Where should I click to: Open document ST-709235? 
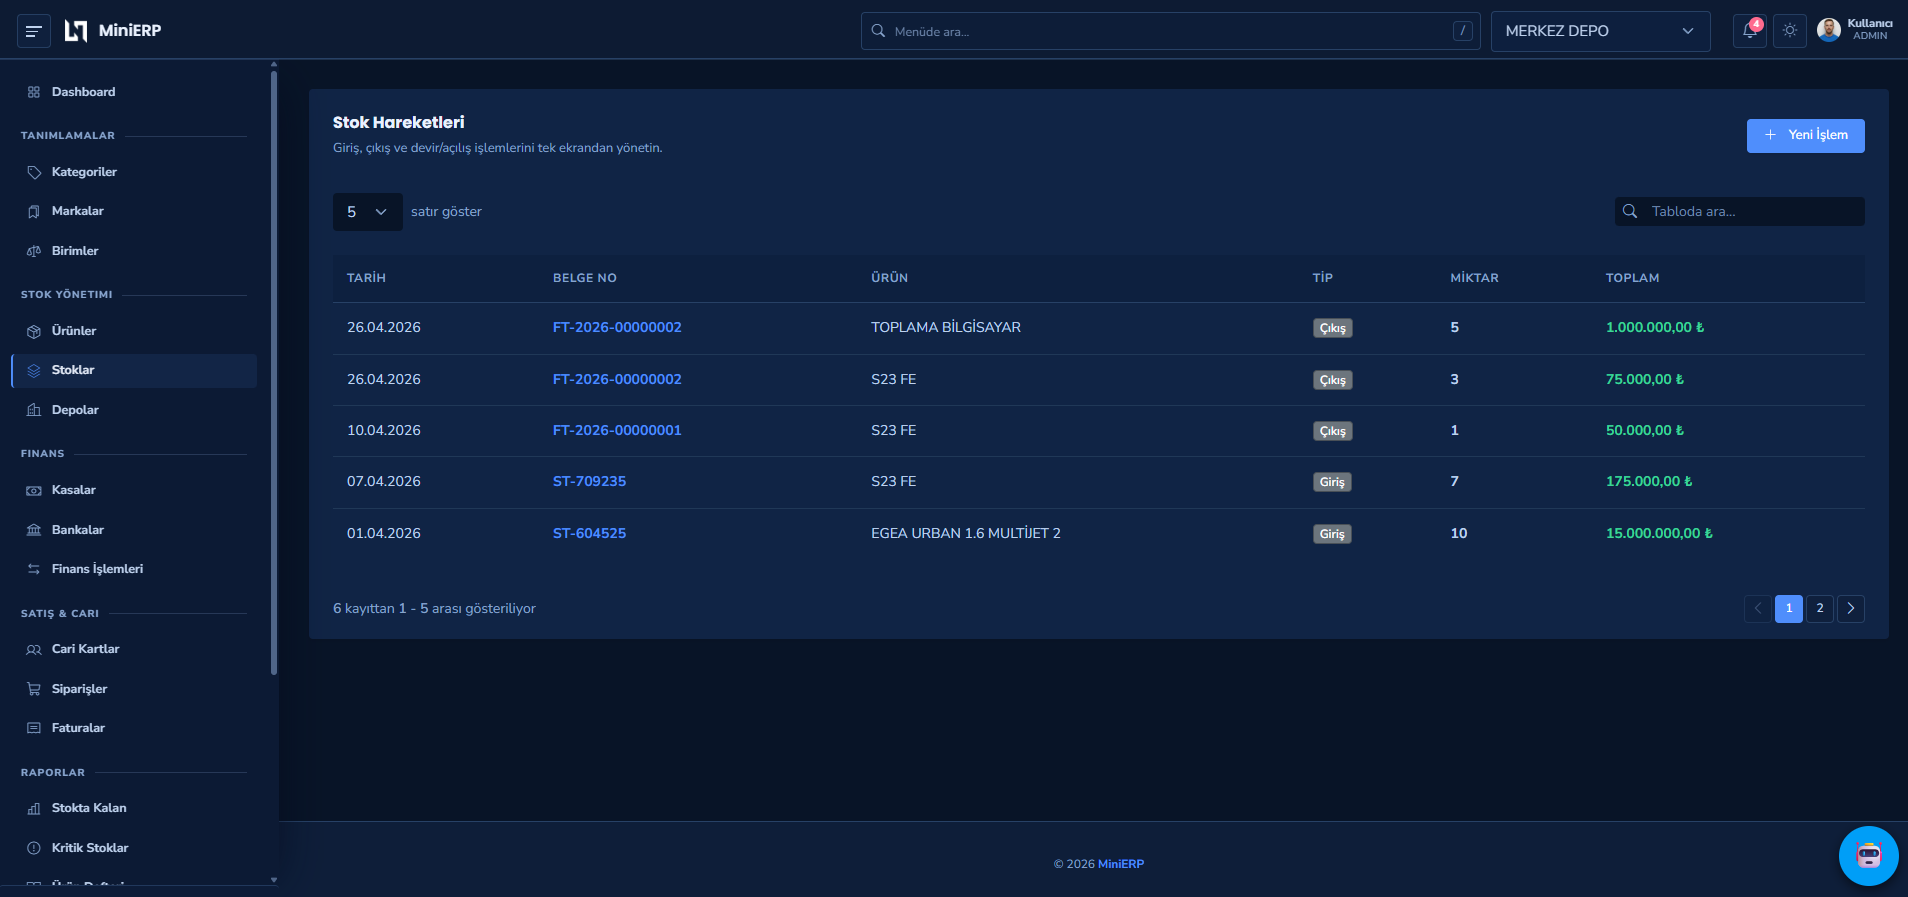pyautogui.click(x=589, y=482)
